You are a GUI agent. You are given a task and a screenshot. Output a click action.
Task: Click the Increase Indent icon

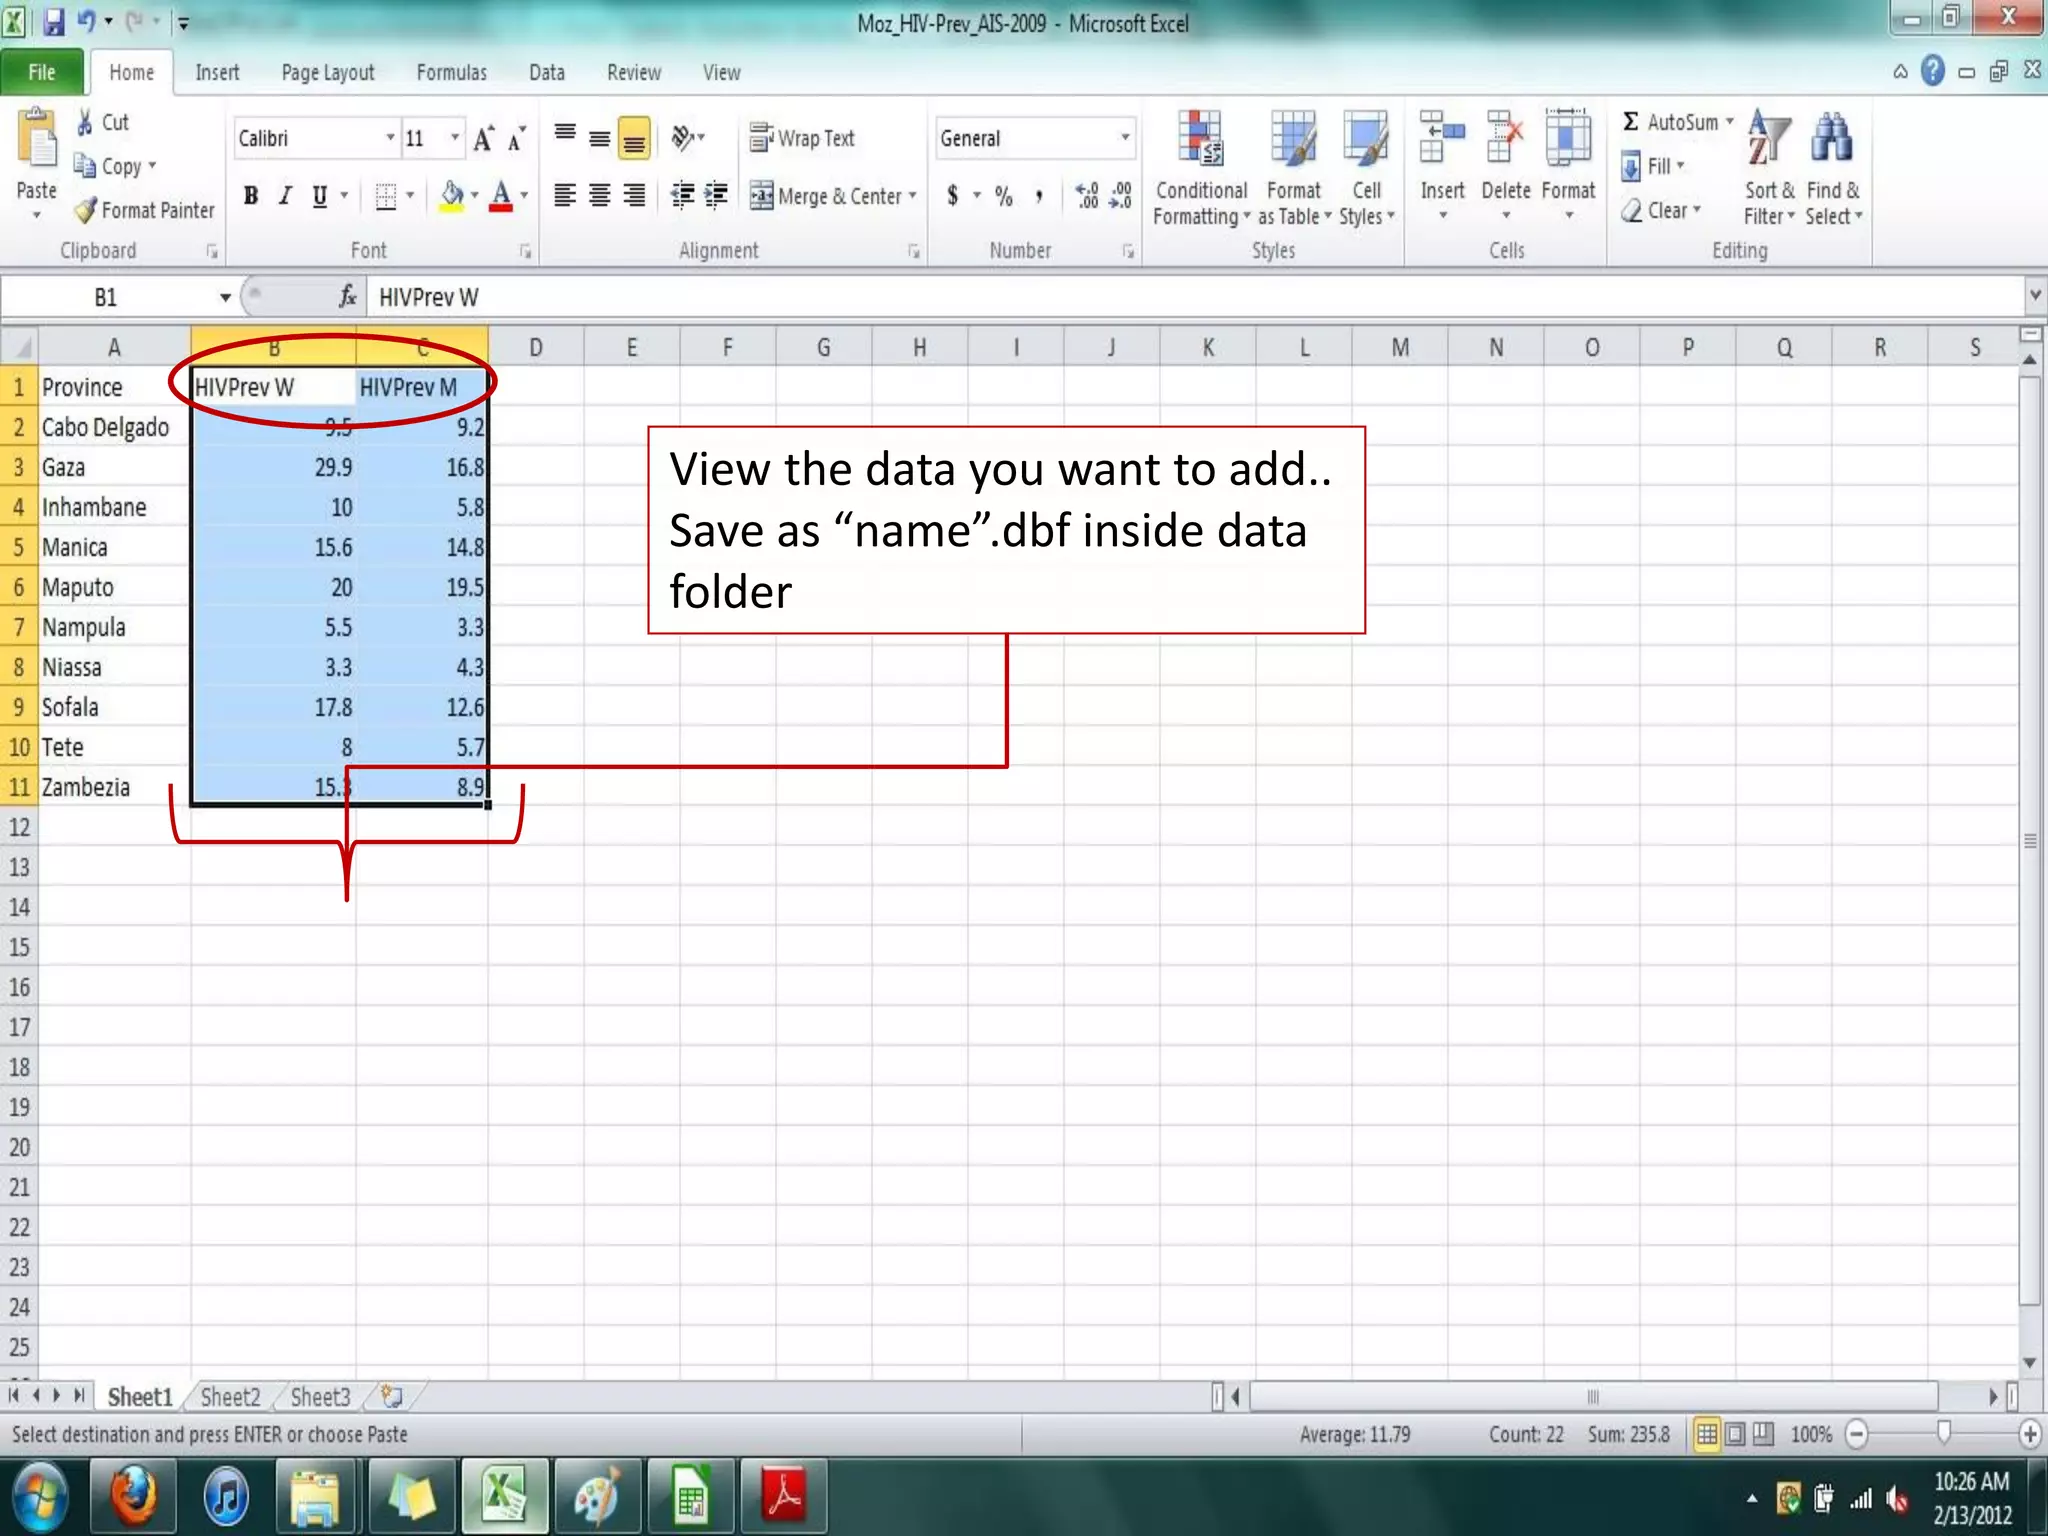pos(716,196)
